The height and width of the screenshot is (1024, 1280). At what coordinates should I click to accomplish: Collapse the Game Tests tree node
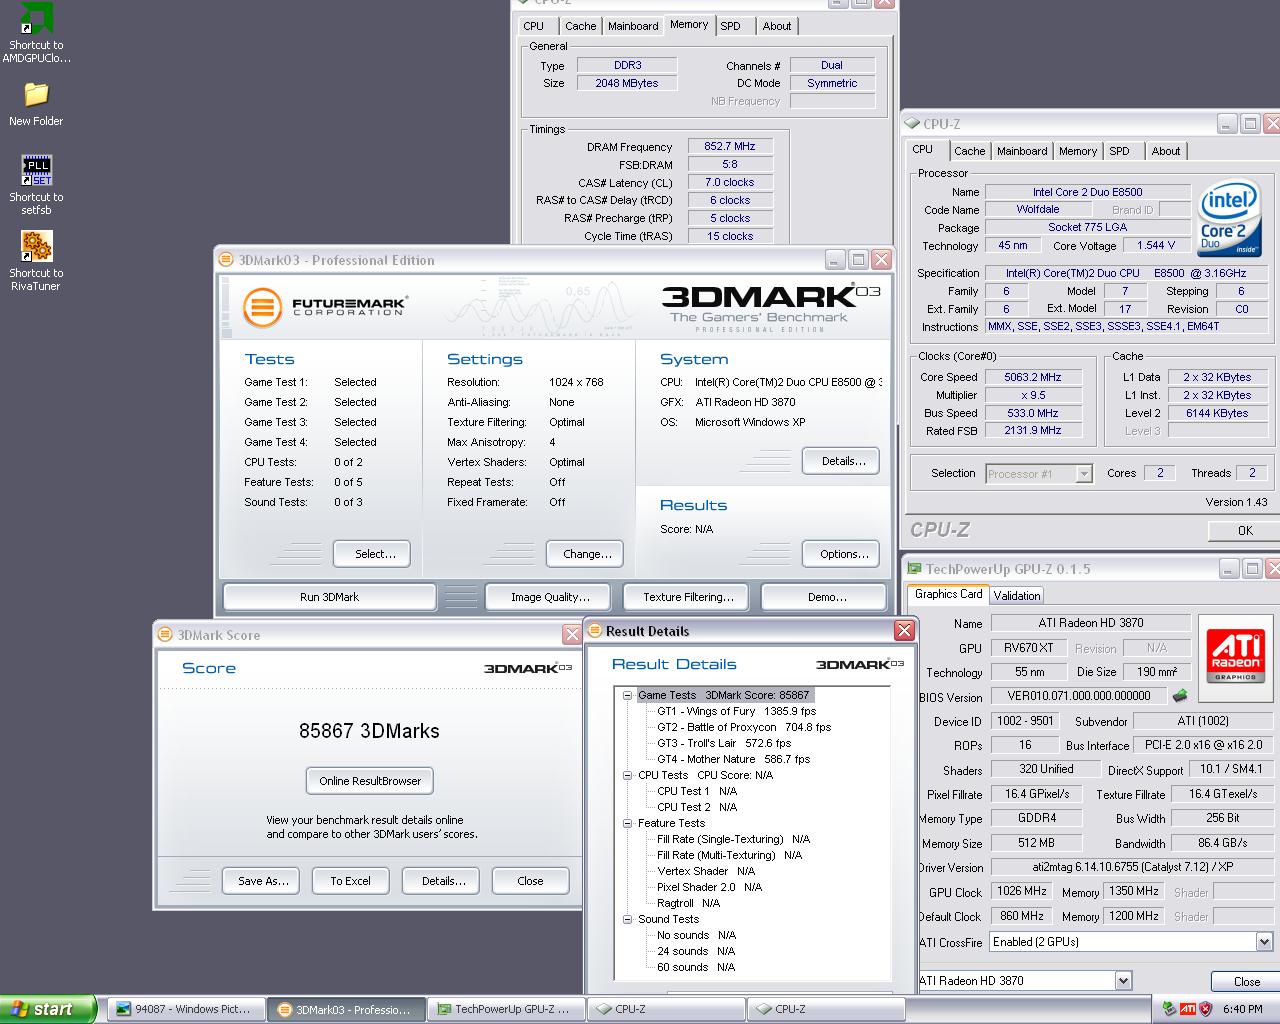[x=627, y=695]
